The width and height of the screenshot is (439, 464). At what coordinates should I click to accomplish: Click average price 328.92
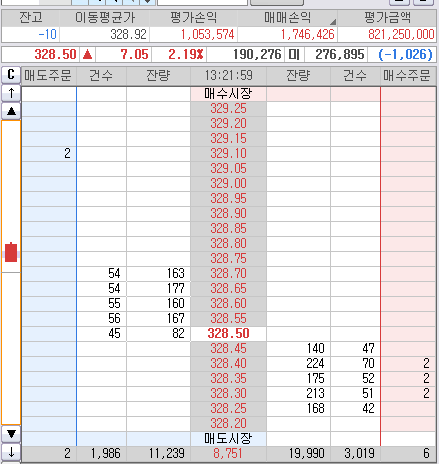pyautogui.click(x=128, y=34)
